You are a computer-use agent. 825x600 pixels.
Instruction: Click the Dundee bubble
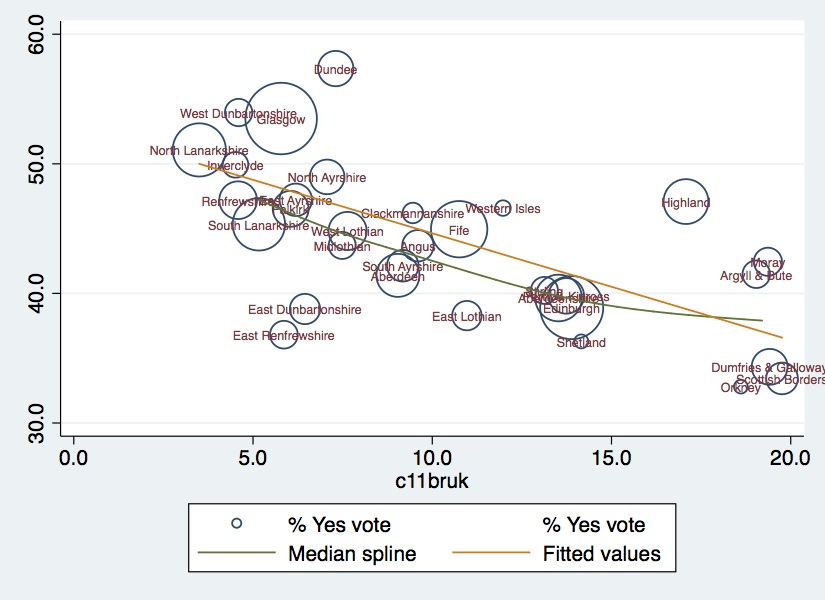[x=335, y=70]
